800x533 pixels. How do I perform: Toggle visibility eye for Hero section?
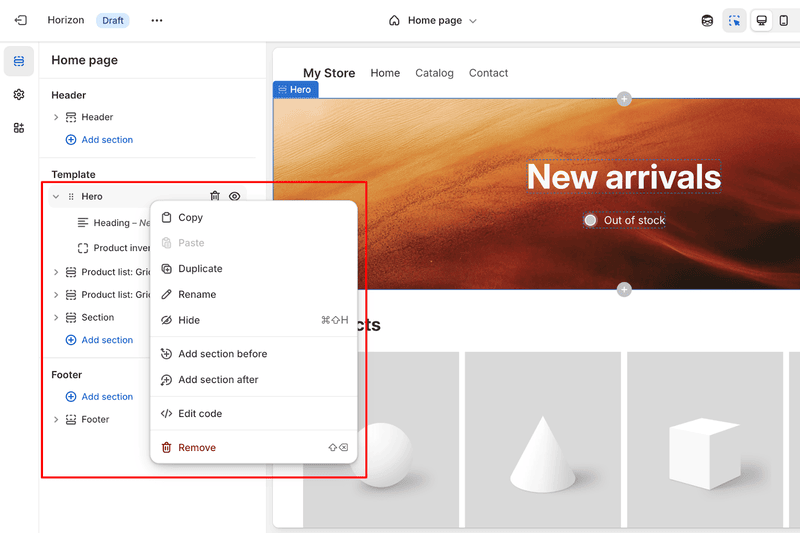point(235,197)
